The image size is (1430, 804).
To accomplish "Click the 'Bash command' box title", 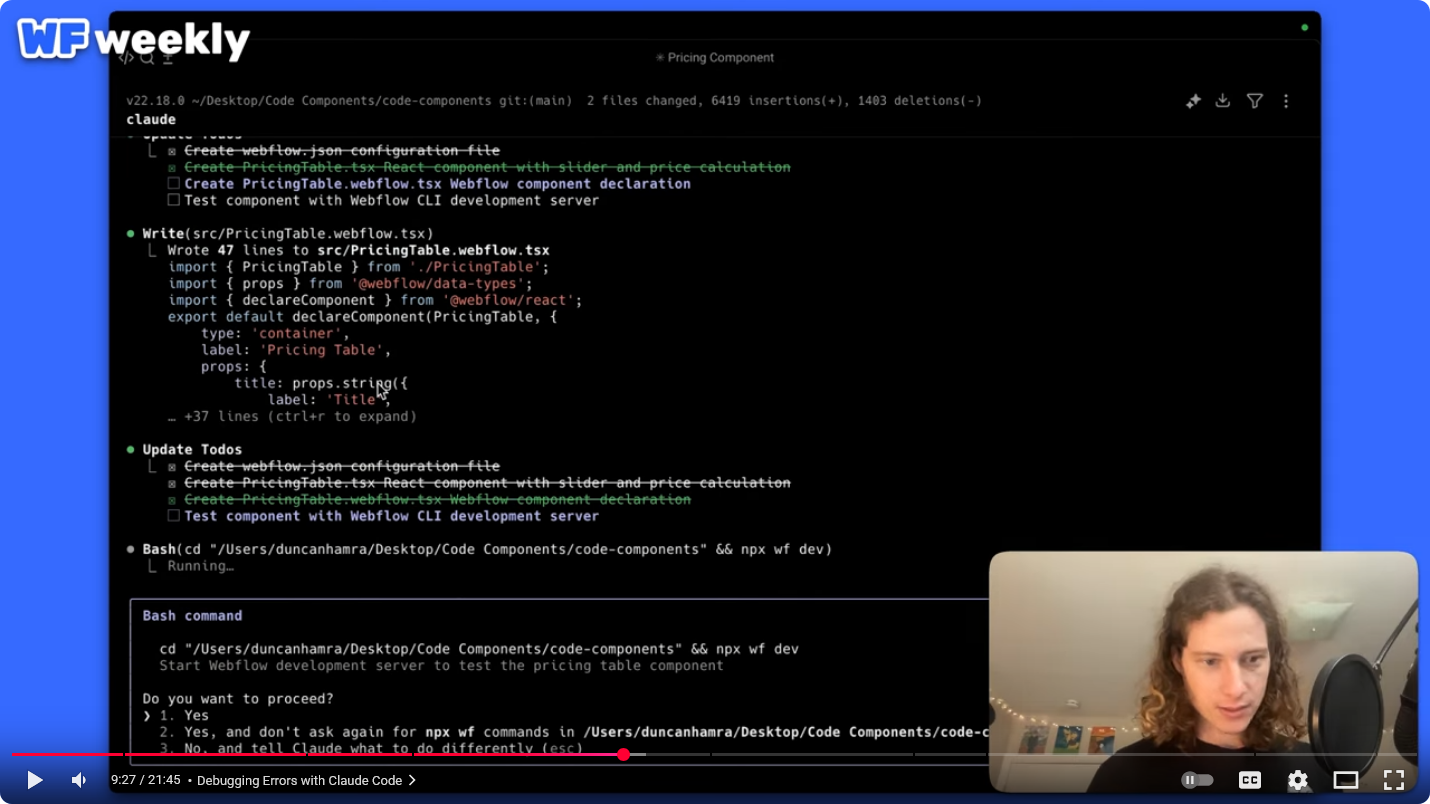I will 192,616.
